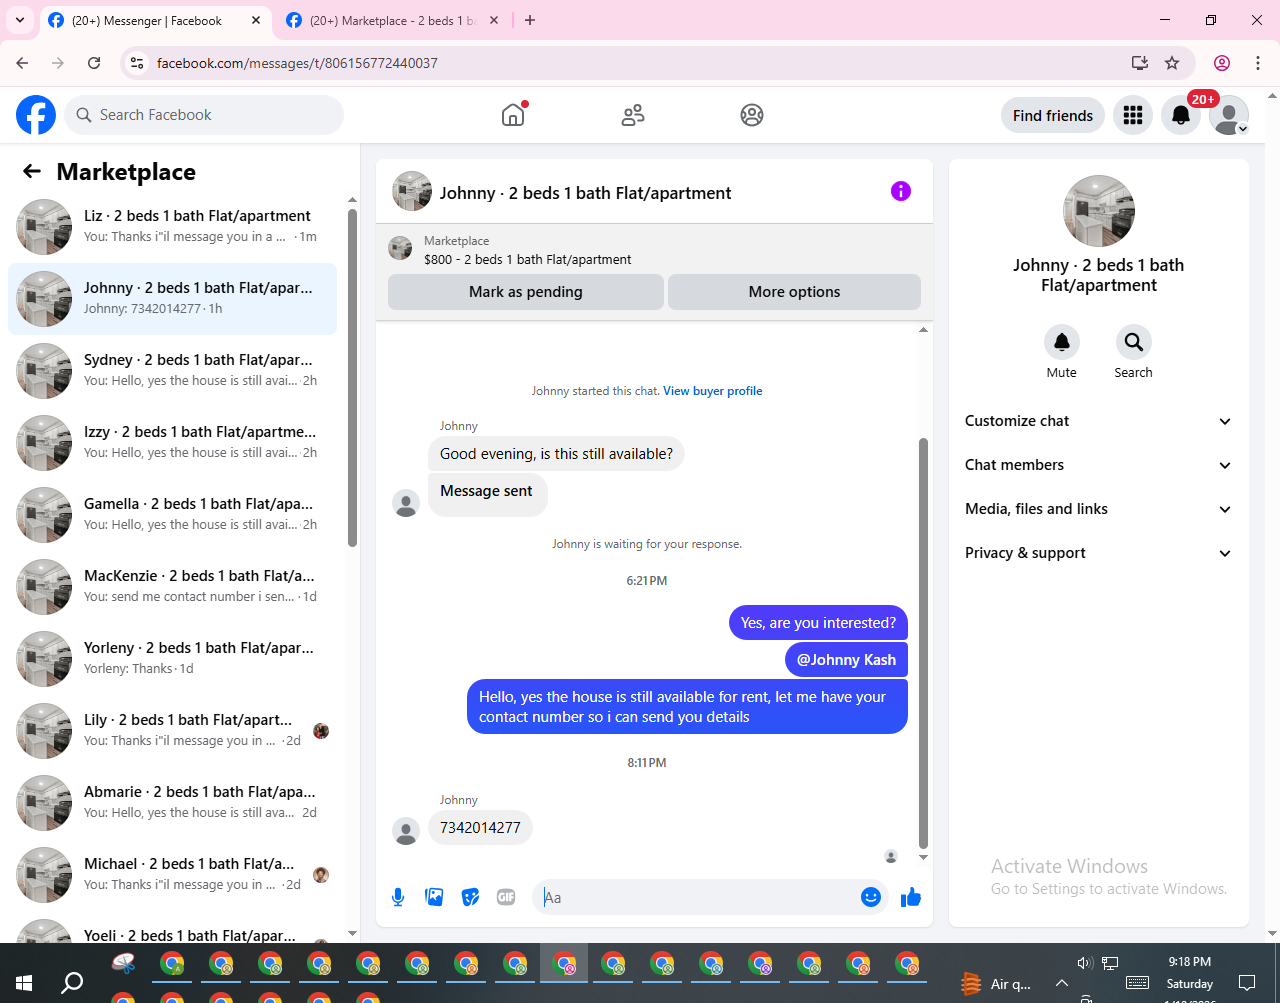Image resolution: width=1280 pixels, height=1003 pixels.
Task: Send a voice clip microphone icon
Action: (398, 897)
